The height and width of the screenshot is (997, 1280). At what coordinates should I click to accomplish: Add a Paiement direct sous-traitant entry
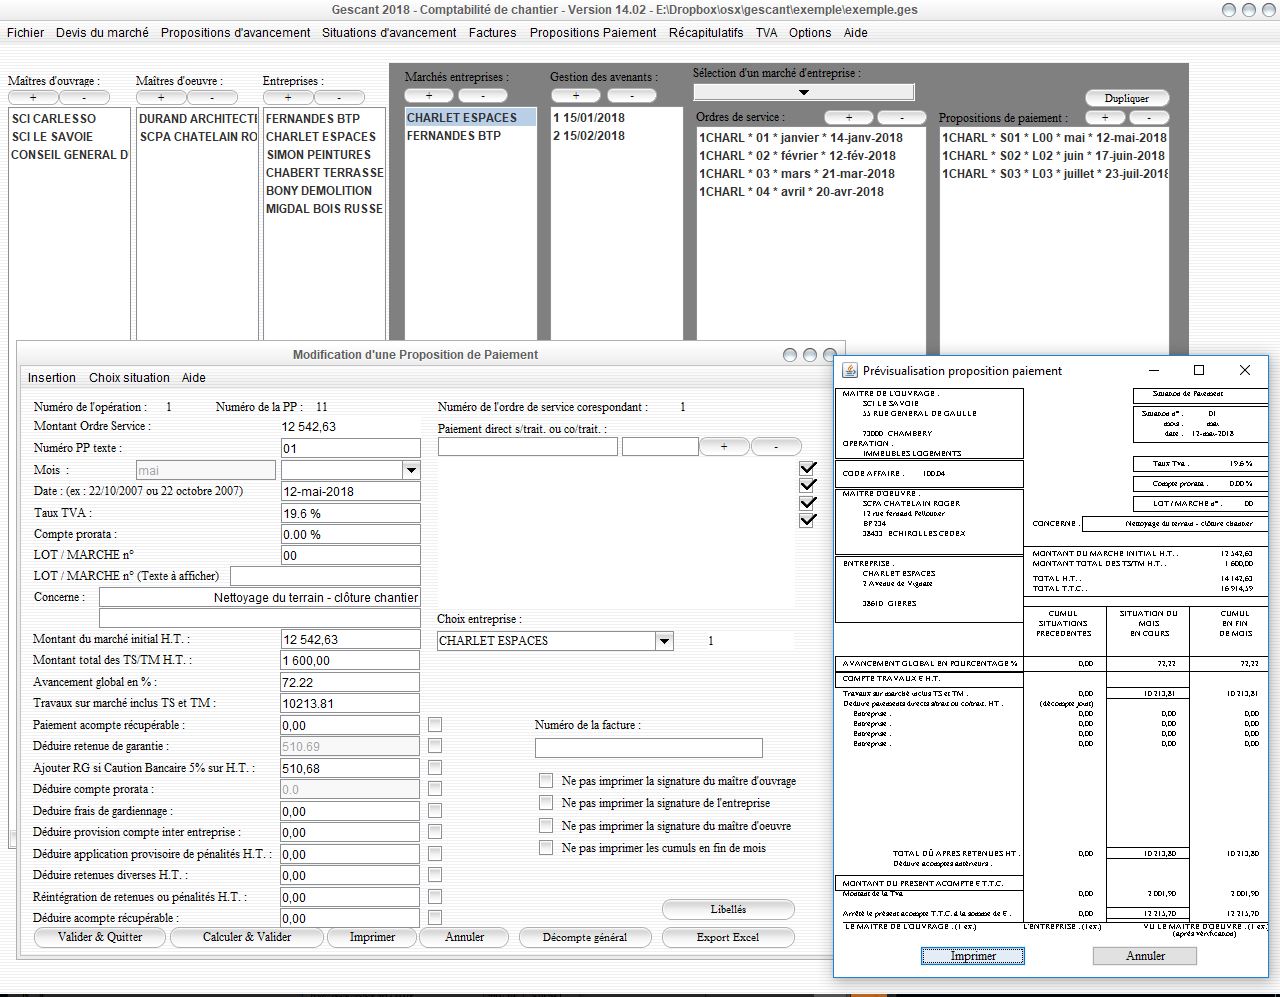click(x=724, y=447)
